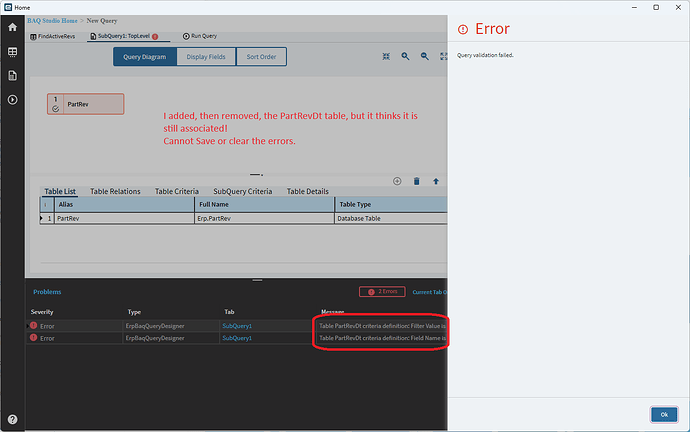The width and height of the screenshot is (690, 432).
Task: Open the grid view icon in the sidebar
Action: pos(12,52)
